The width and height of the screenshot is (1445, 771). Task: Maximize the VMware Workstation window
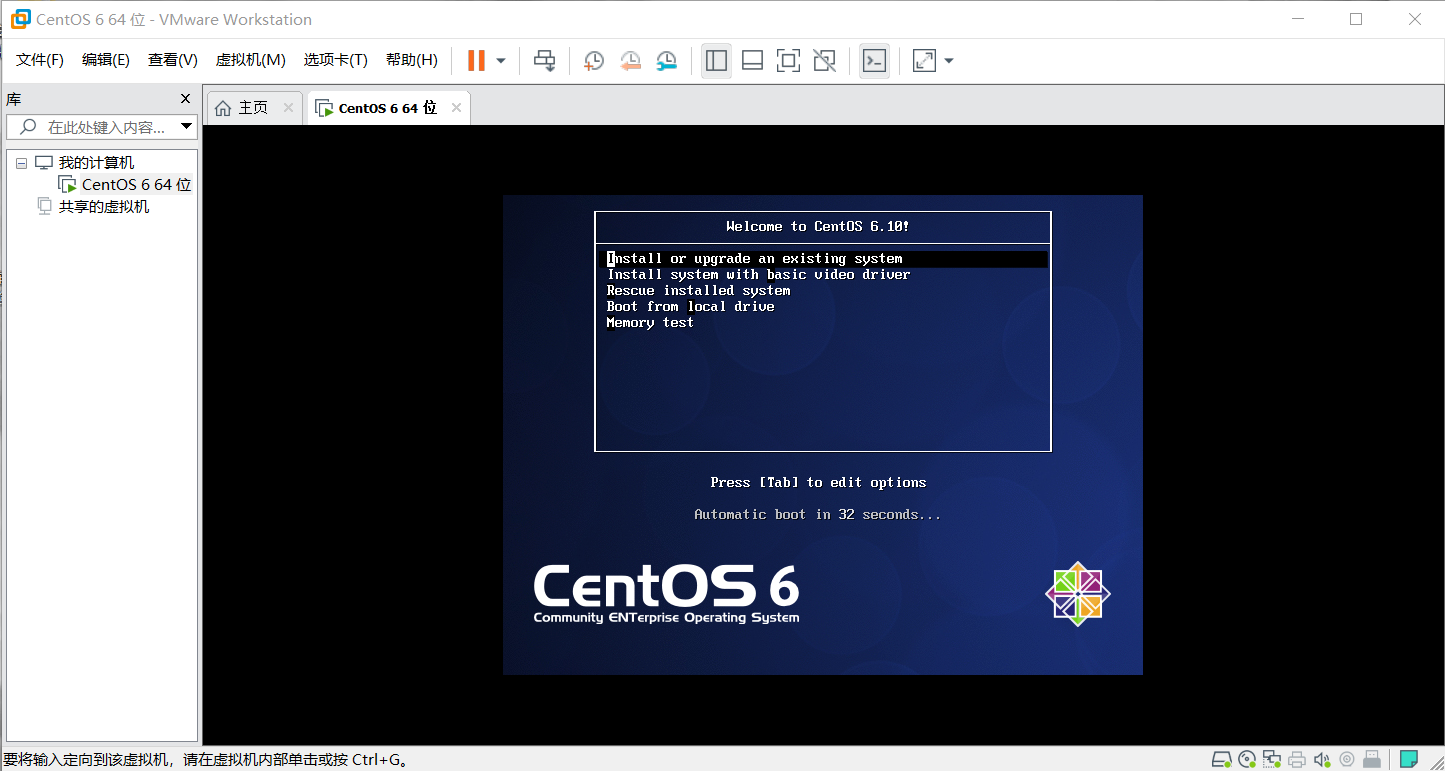(x=1356, y=19)
